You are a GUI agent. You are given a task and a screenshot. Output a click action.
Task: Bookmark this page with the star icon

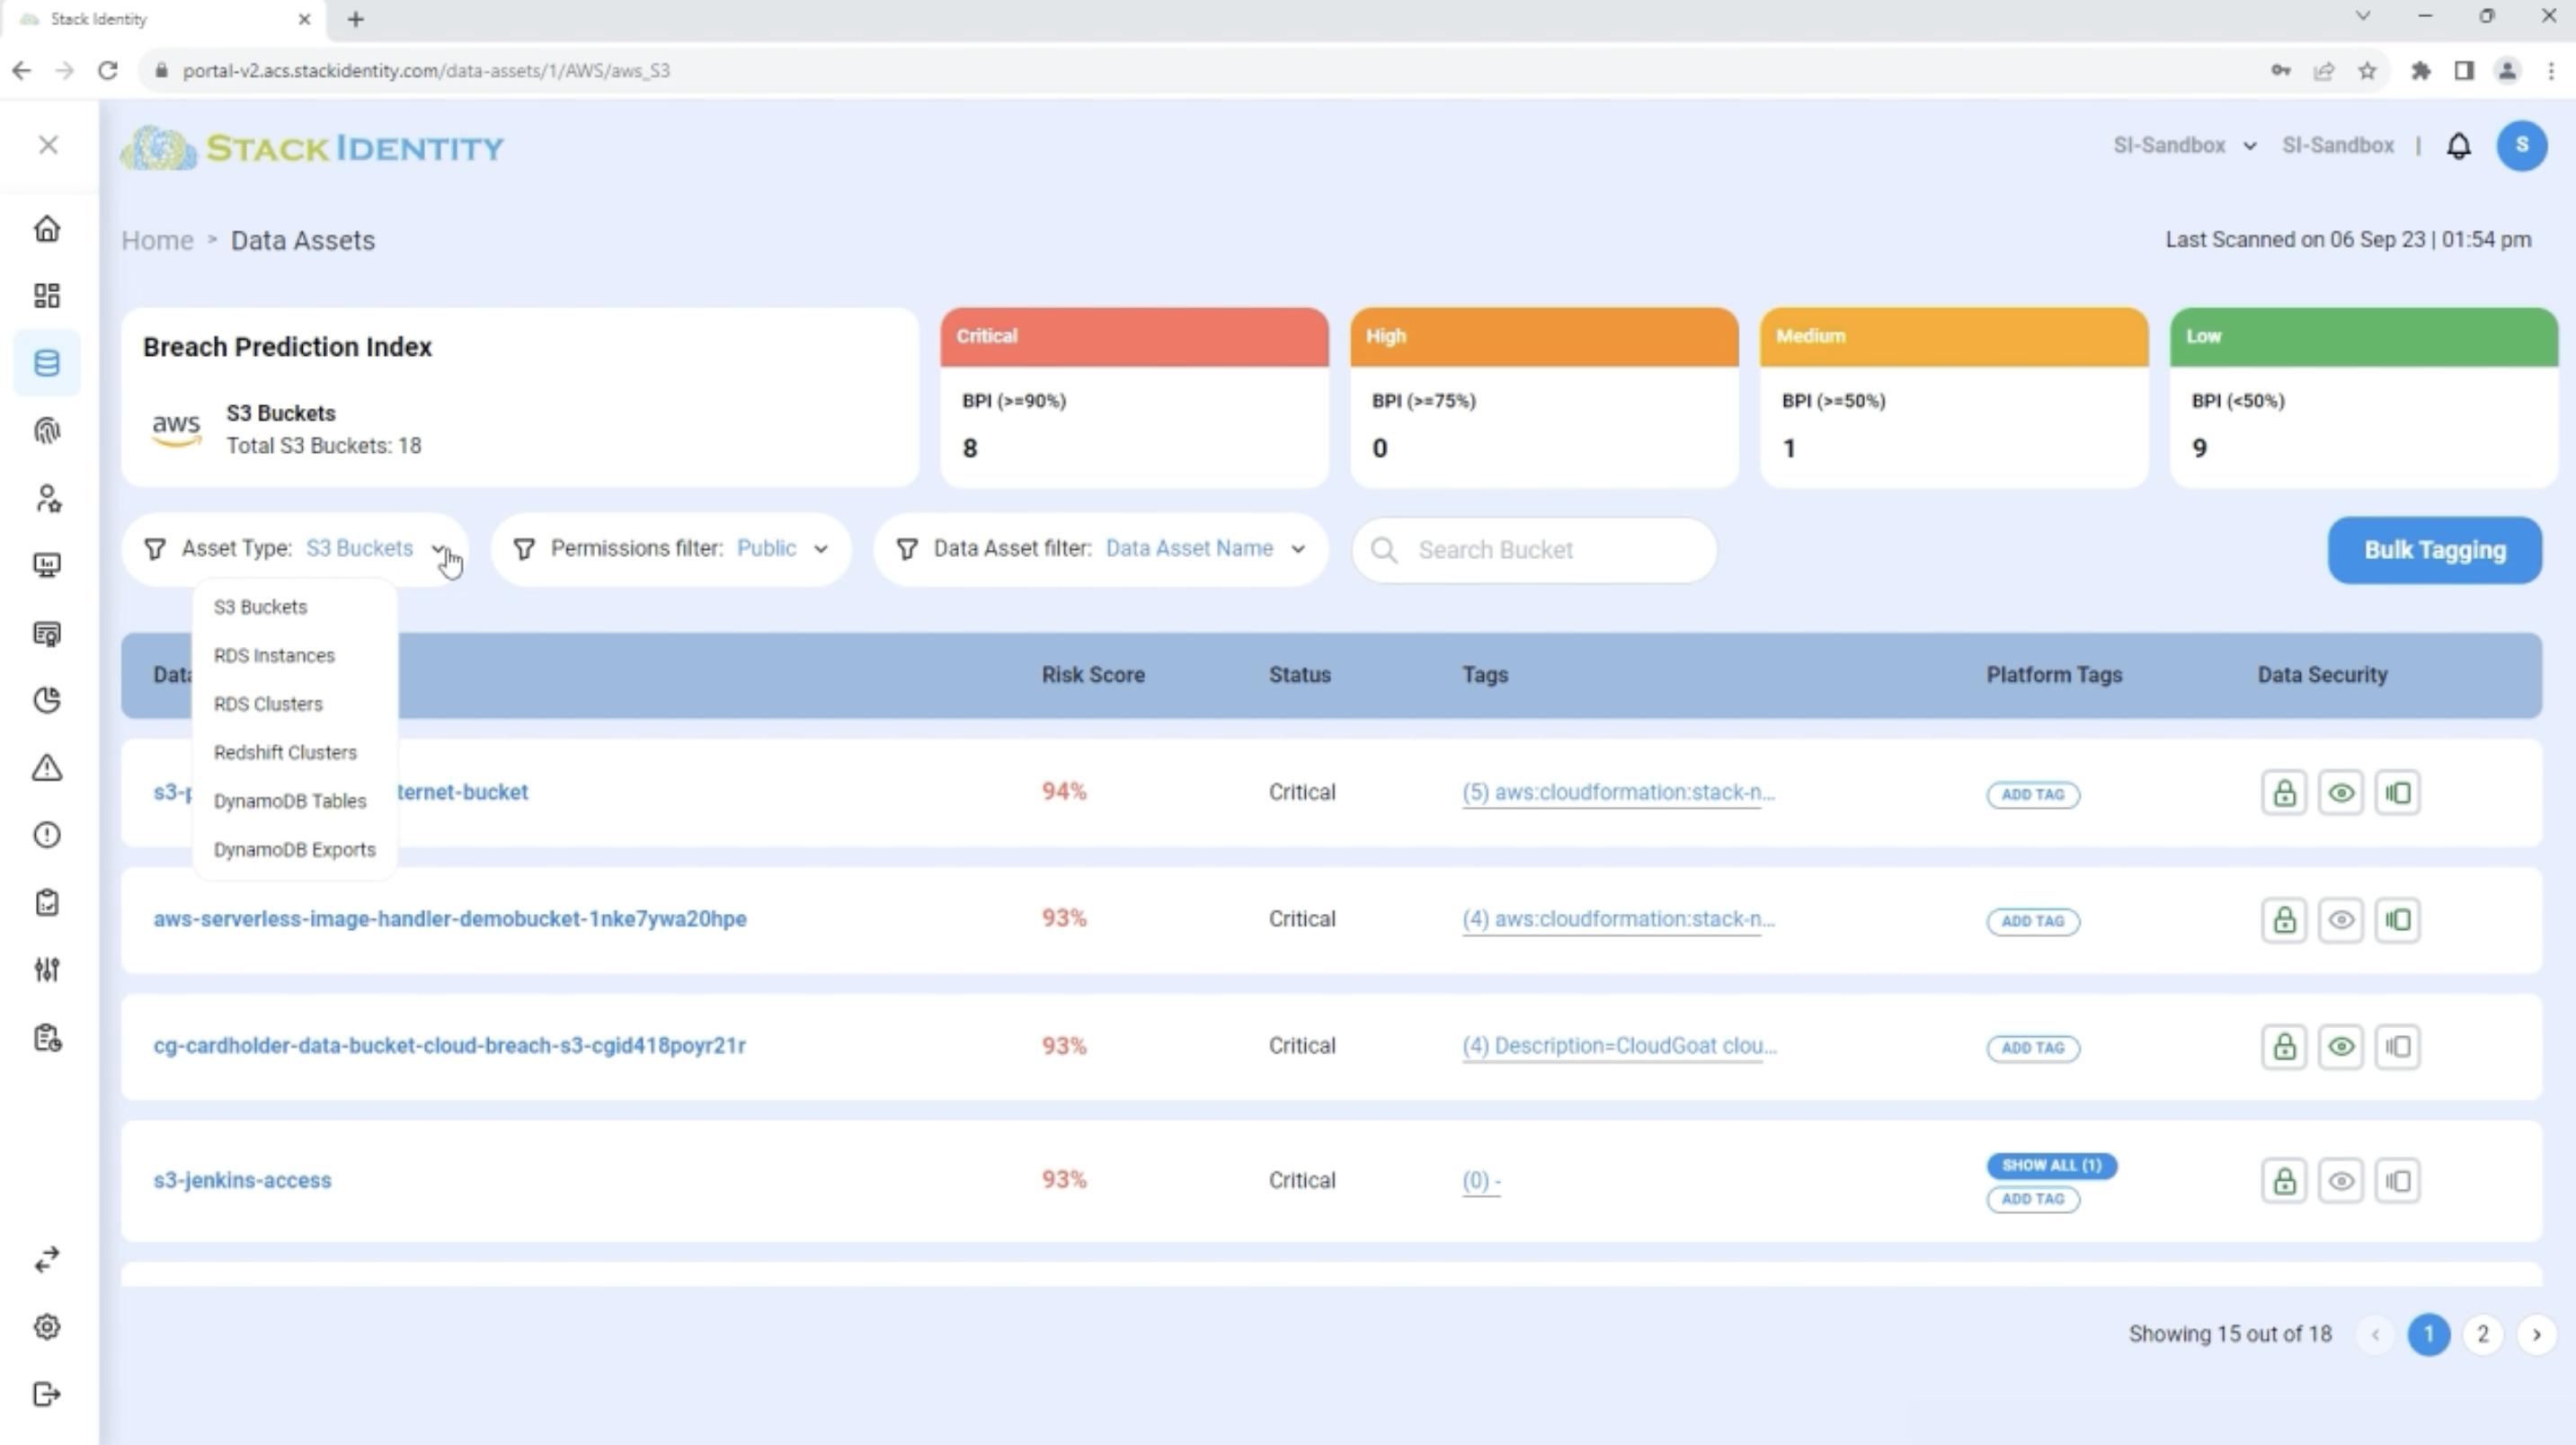coord(2367,71)
